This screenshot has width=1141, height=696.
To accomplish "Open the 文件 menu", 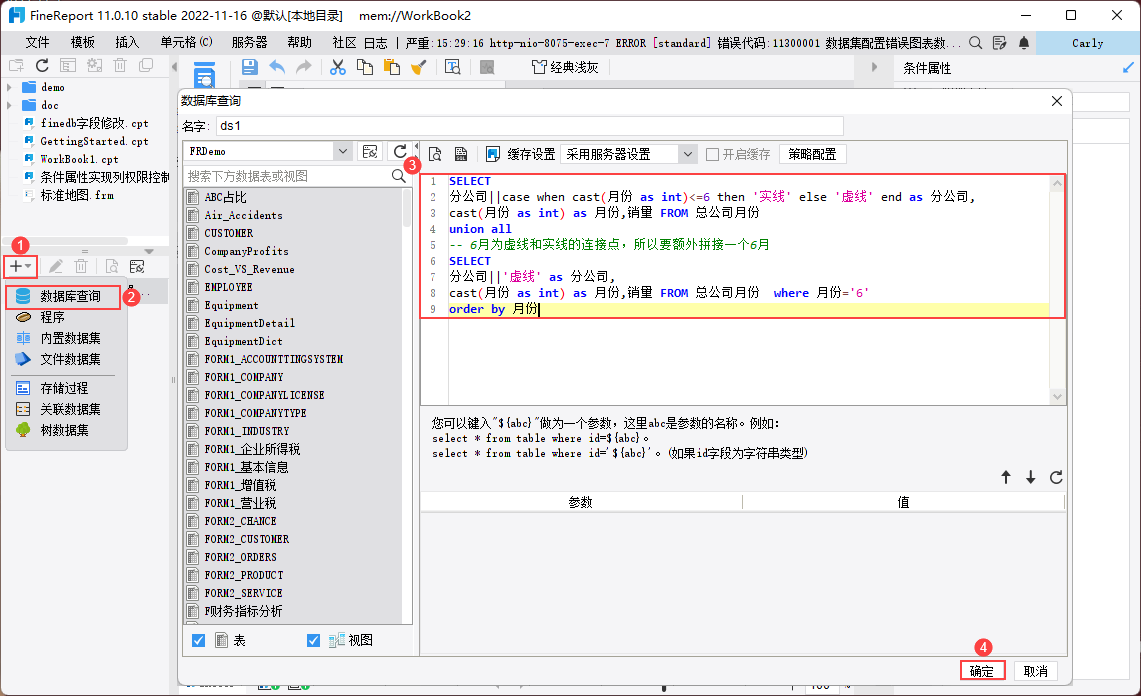I will click(x=37, y=43).
